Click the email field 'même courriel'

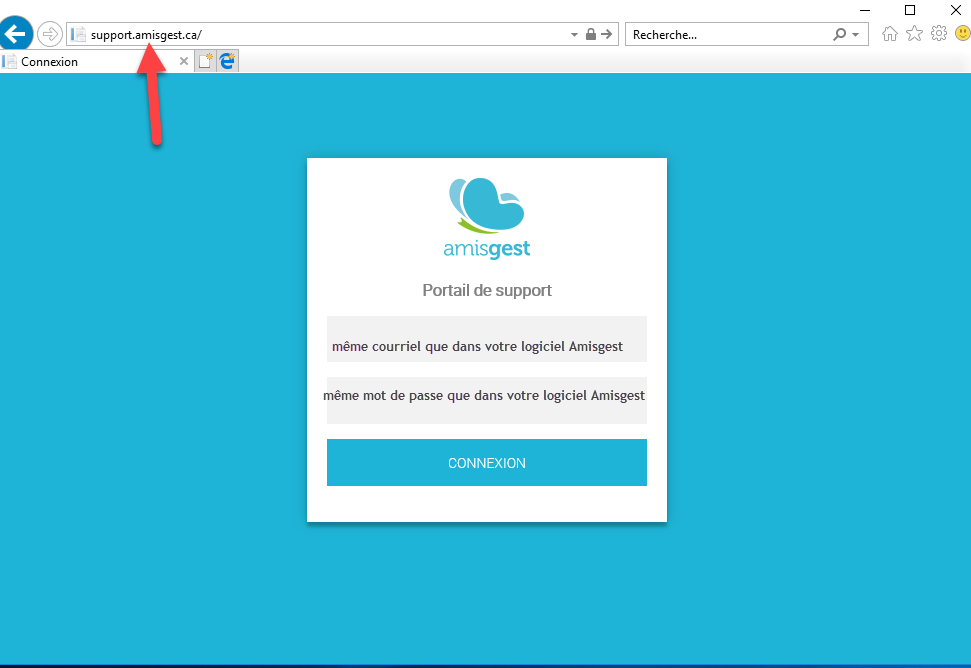[x=487, y=339]
